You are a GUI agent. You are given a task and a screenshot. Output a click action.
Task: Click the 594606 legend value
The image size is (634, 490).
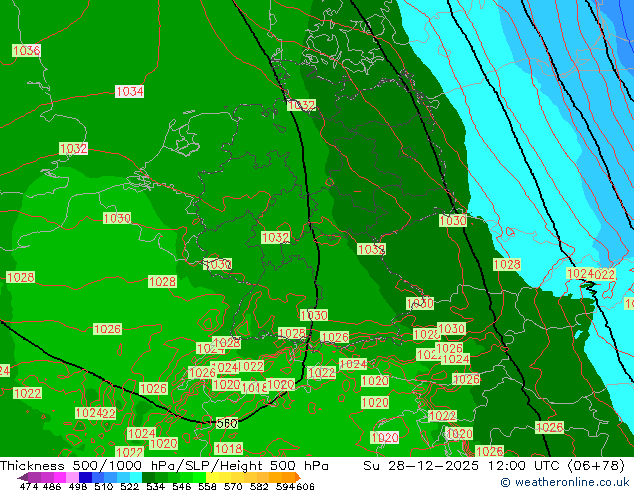point(295,486)
